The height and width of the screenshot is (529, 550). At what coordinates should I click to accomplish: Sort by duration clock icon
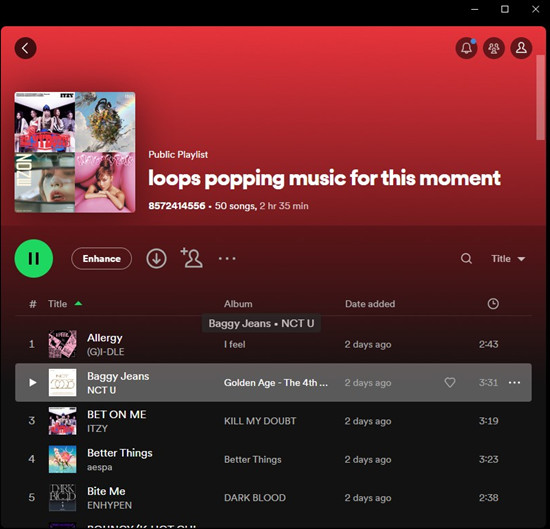(x=493, y=304)
